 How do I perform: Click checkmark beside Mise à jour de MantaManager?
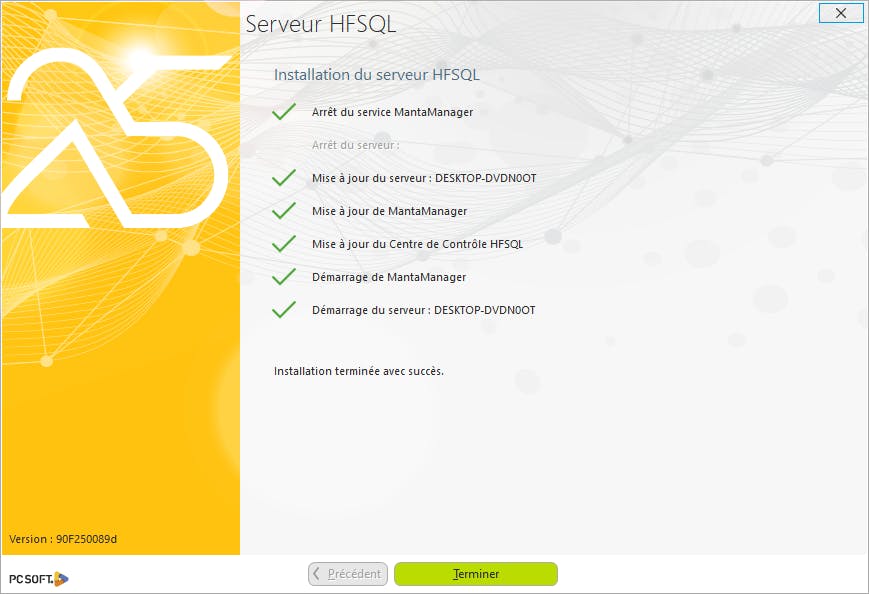(x=284, y=211)
